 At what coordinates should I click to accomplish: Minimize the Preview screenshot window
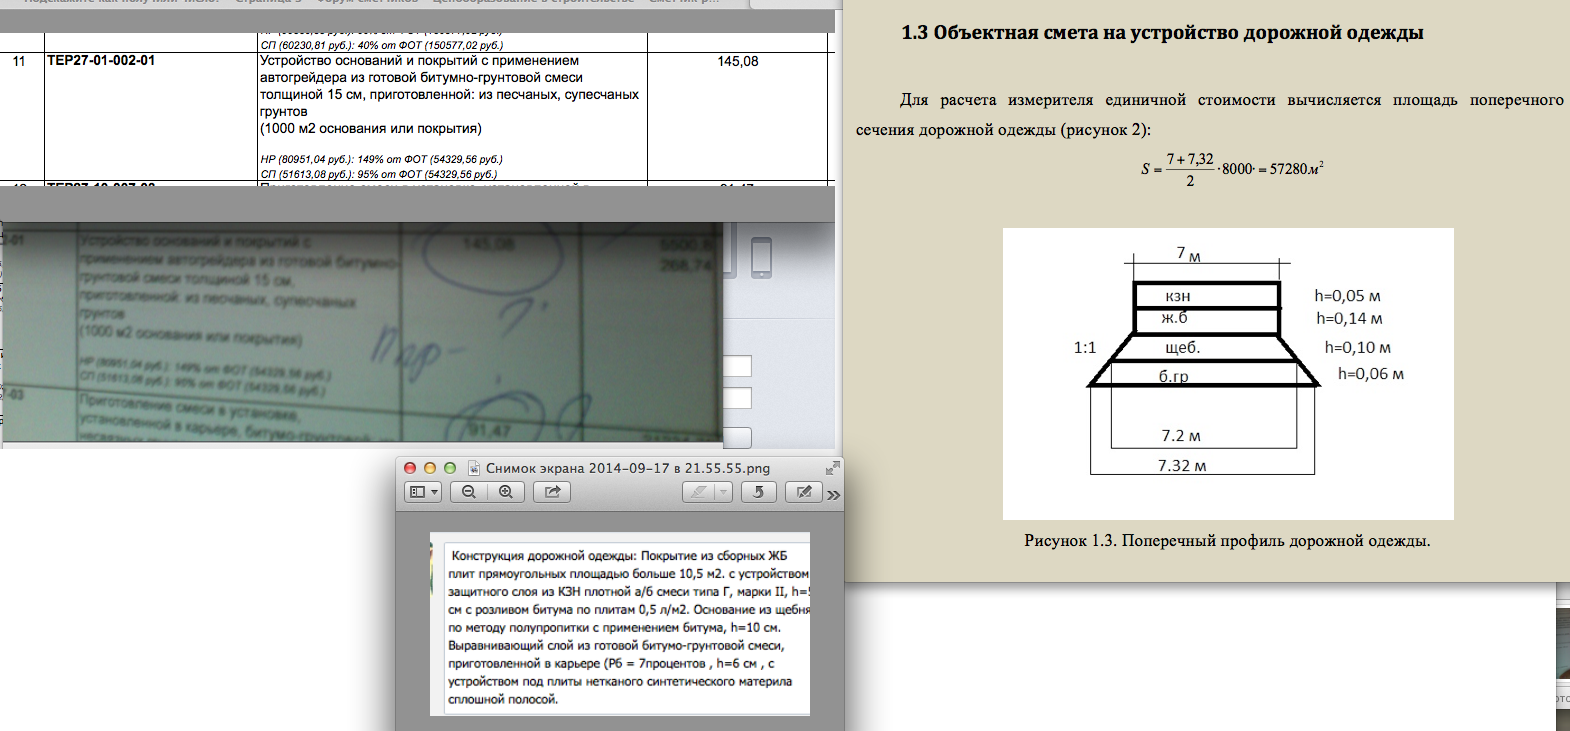[430, 468]
